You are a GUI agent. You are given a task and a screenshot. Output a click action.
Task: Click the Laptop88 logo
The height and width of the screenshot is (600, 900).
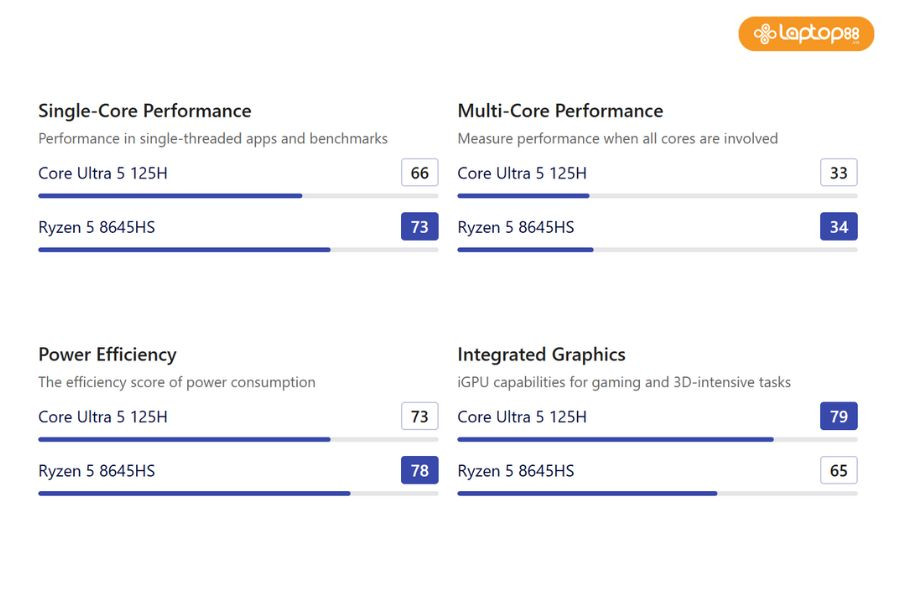pos(806,34)
